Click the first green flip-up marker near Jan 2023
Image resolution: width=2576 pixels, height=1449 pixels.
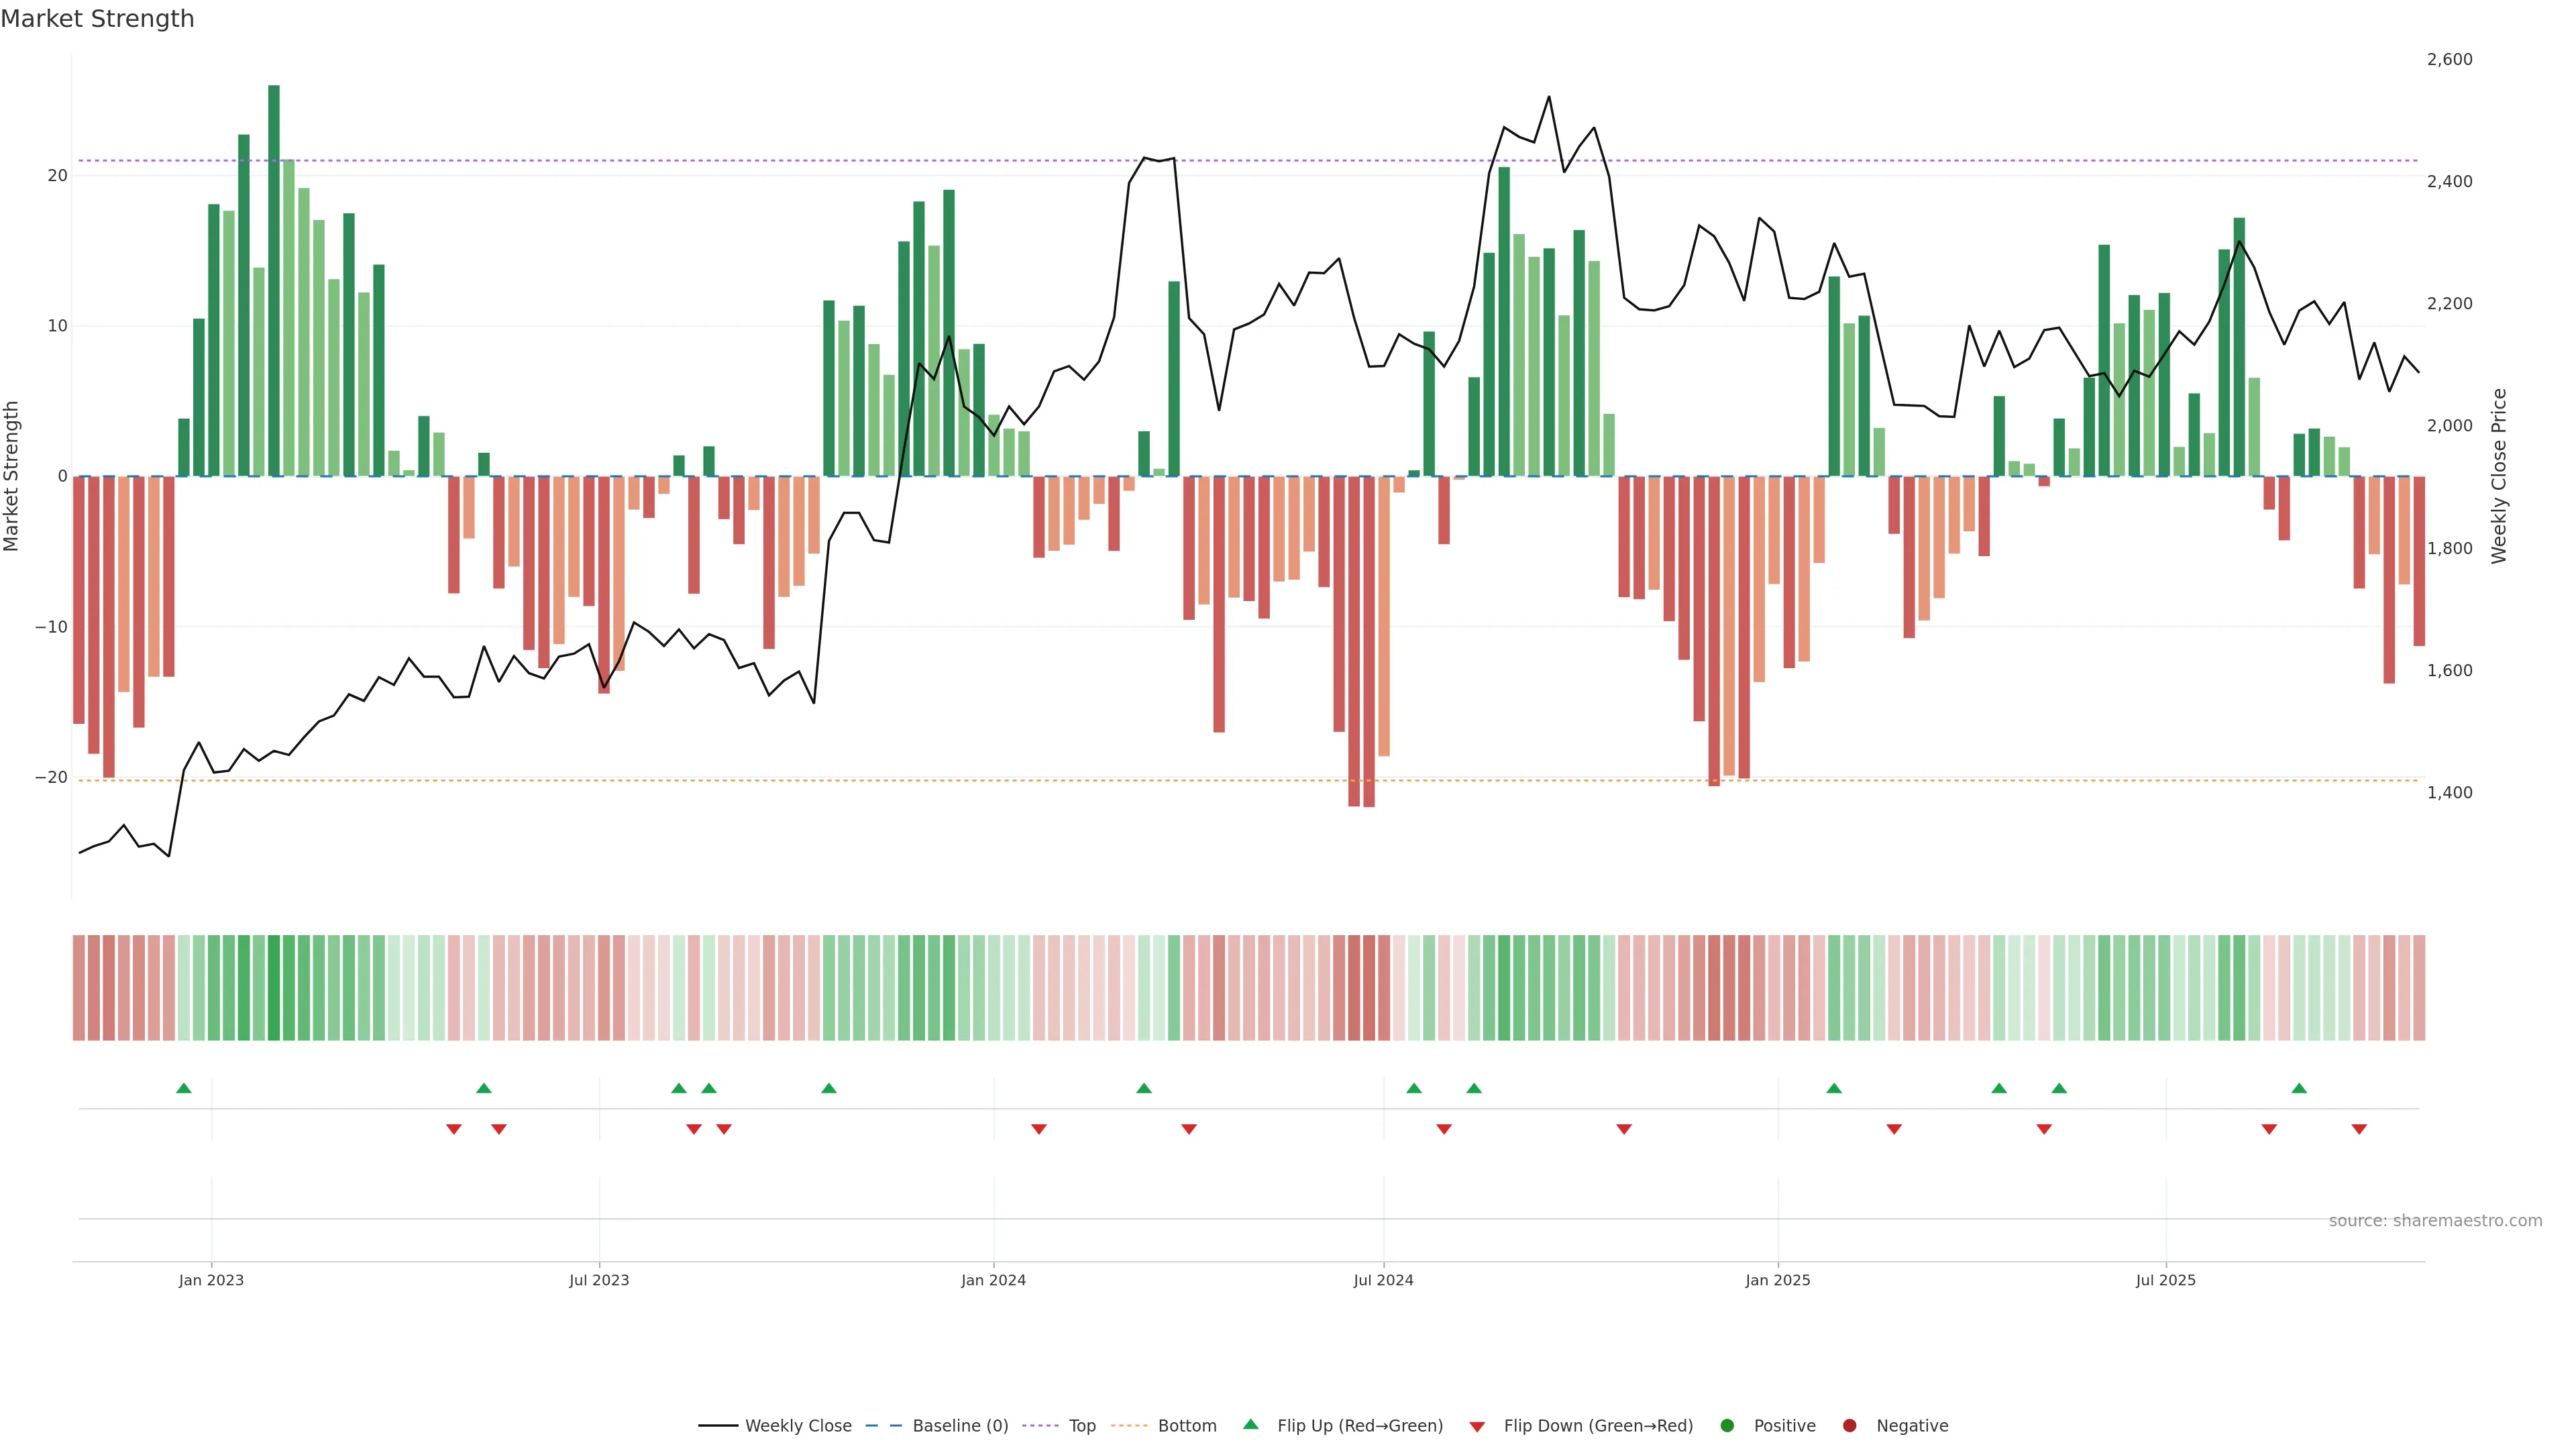184,1088
